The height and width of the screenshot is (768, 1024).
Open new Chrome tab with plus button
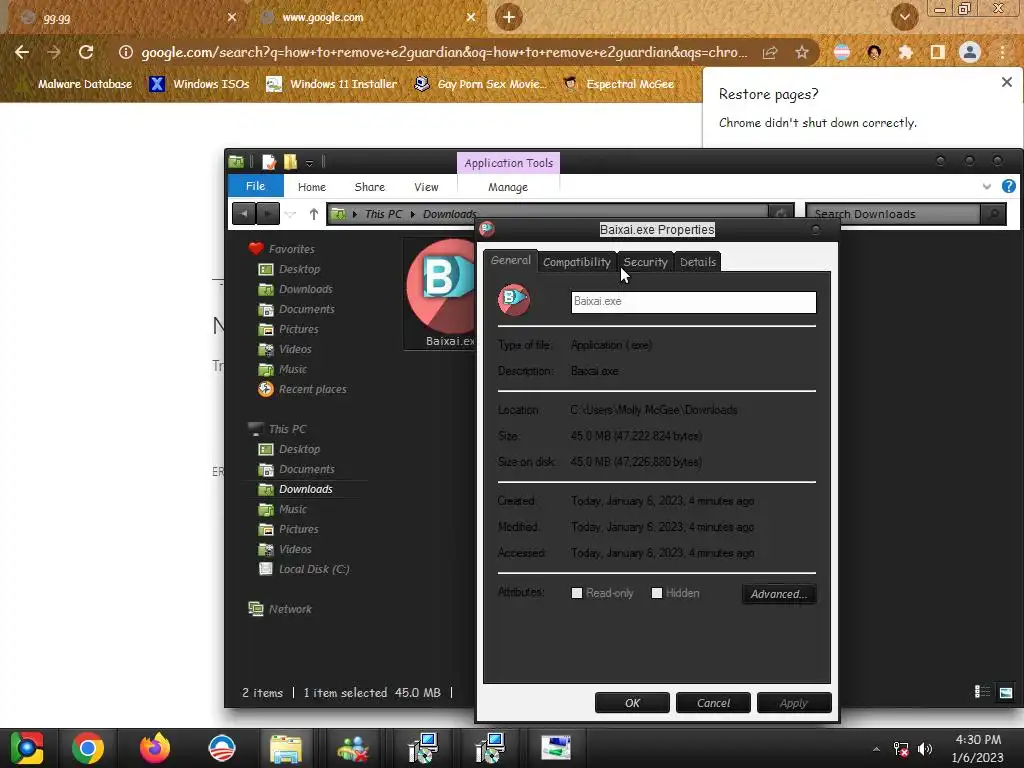[x=509, y=17]
